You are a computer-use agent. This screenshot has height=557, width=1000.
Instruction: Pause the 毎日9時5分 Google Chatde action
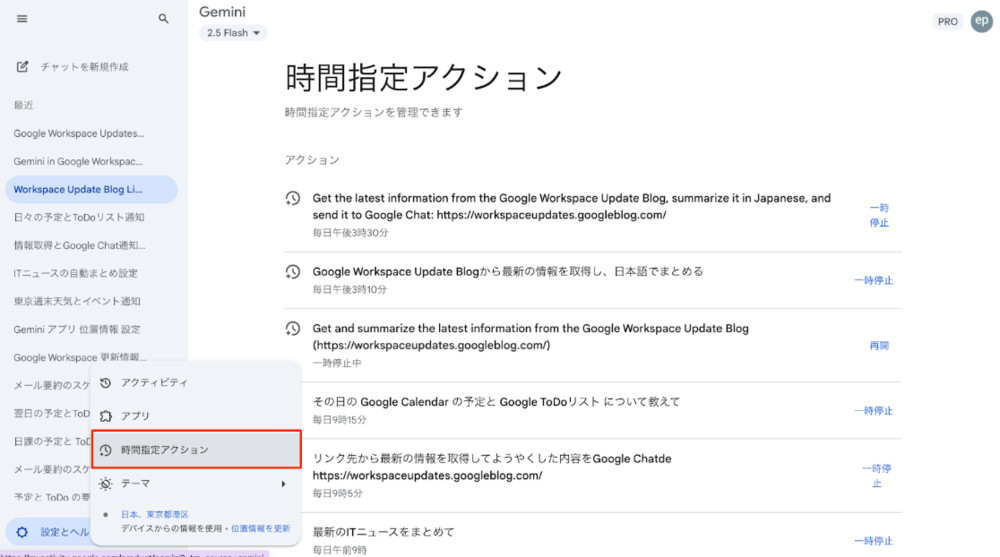coord(877,476)
